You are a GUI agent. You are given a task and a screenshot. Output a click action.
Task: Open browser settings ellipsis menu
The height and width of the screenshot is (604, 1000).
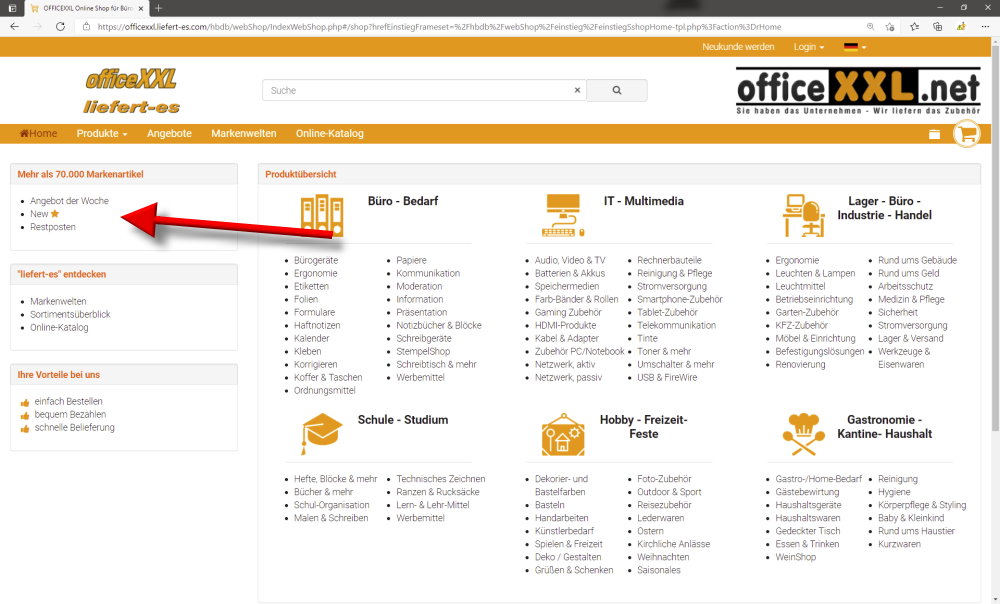tap(983, 27)
